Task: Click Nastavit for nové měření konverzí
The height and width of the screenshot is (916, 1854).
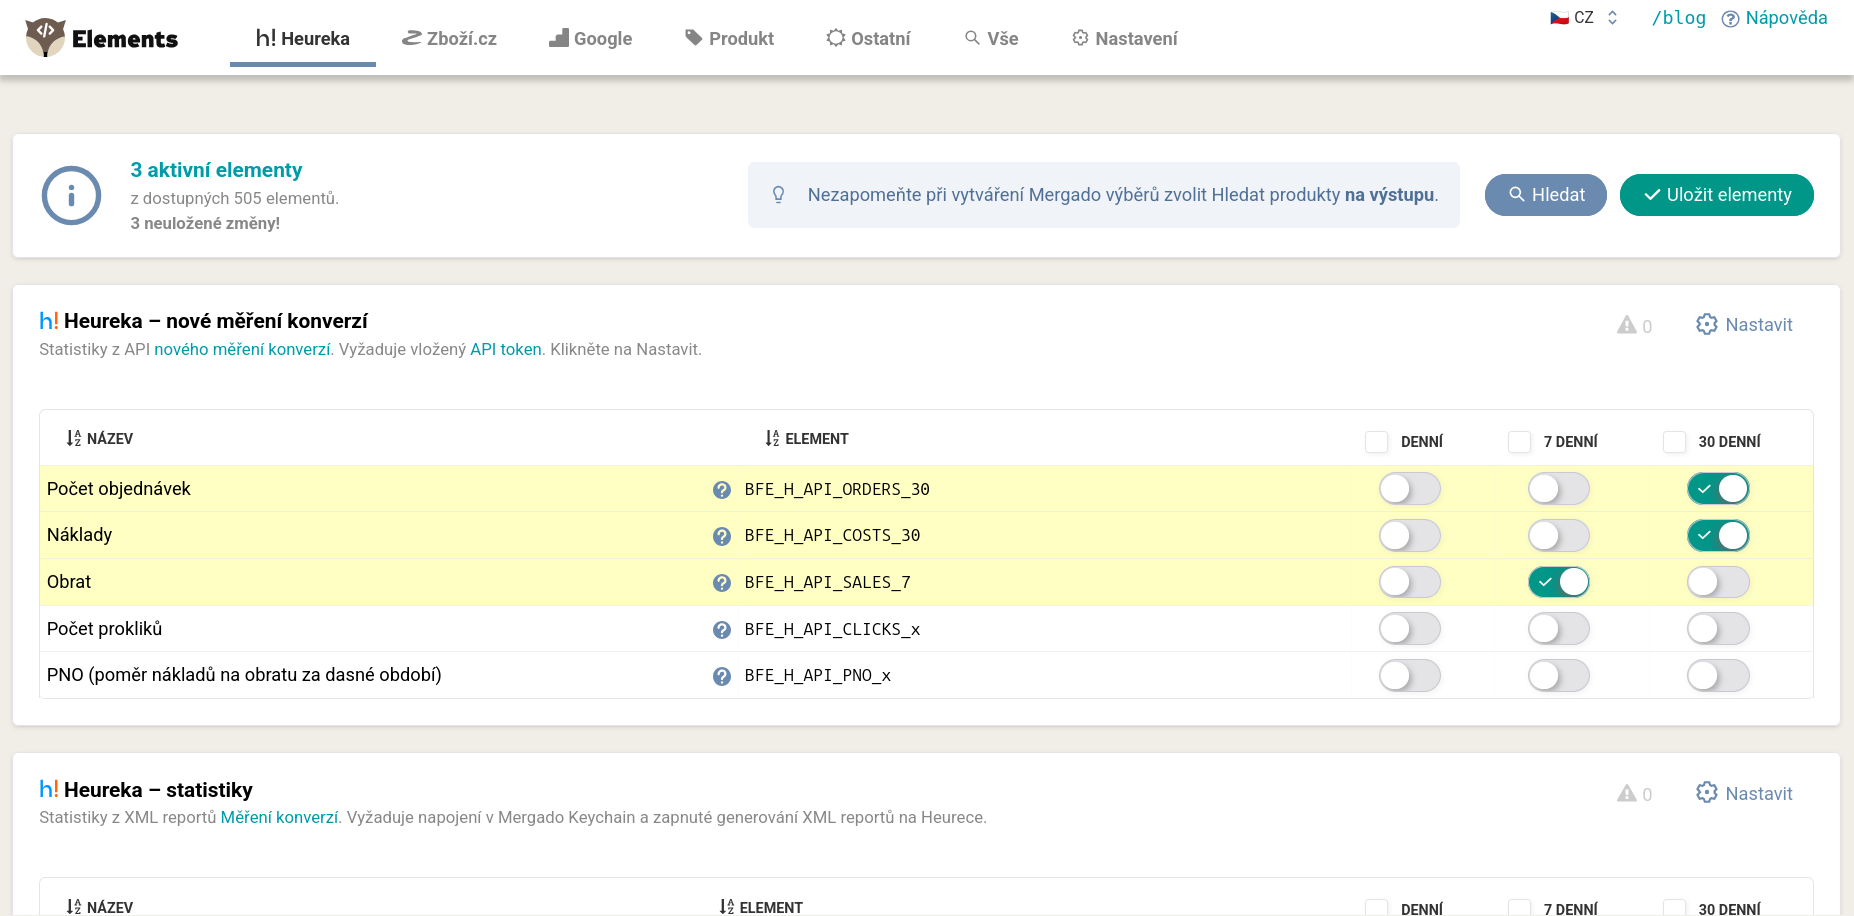Action: (1745, 325)
